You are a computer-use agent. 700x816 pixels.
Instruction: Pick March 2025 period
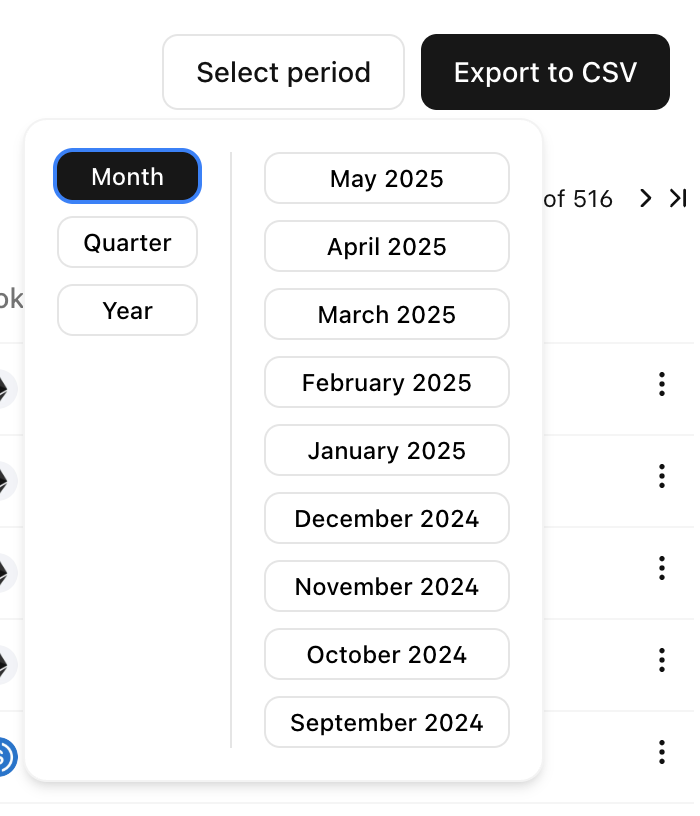(387, 314)
